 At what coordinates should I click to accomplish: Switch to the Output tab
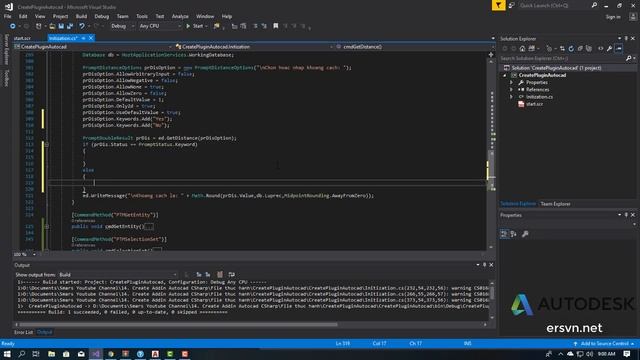click(44, 332)
